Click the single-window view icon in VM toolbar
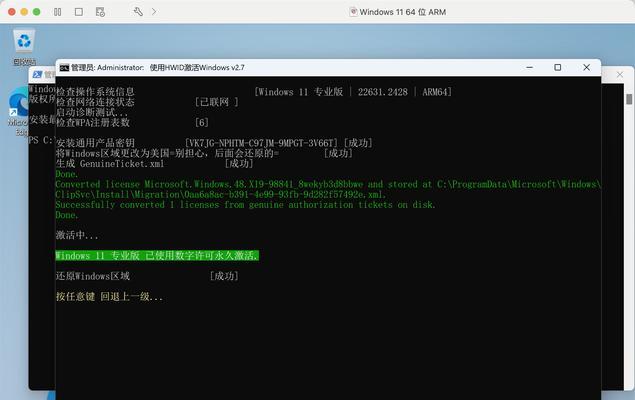635x400 pixels. coord(79,12)
